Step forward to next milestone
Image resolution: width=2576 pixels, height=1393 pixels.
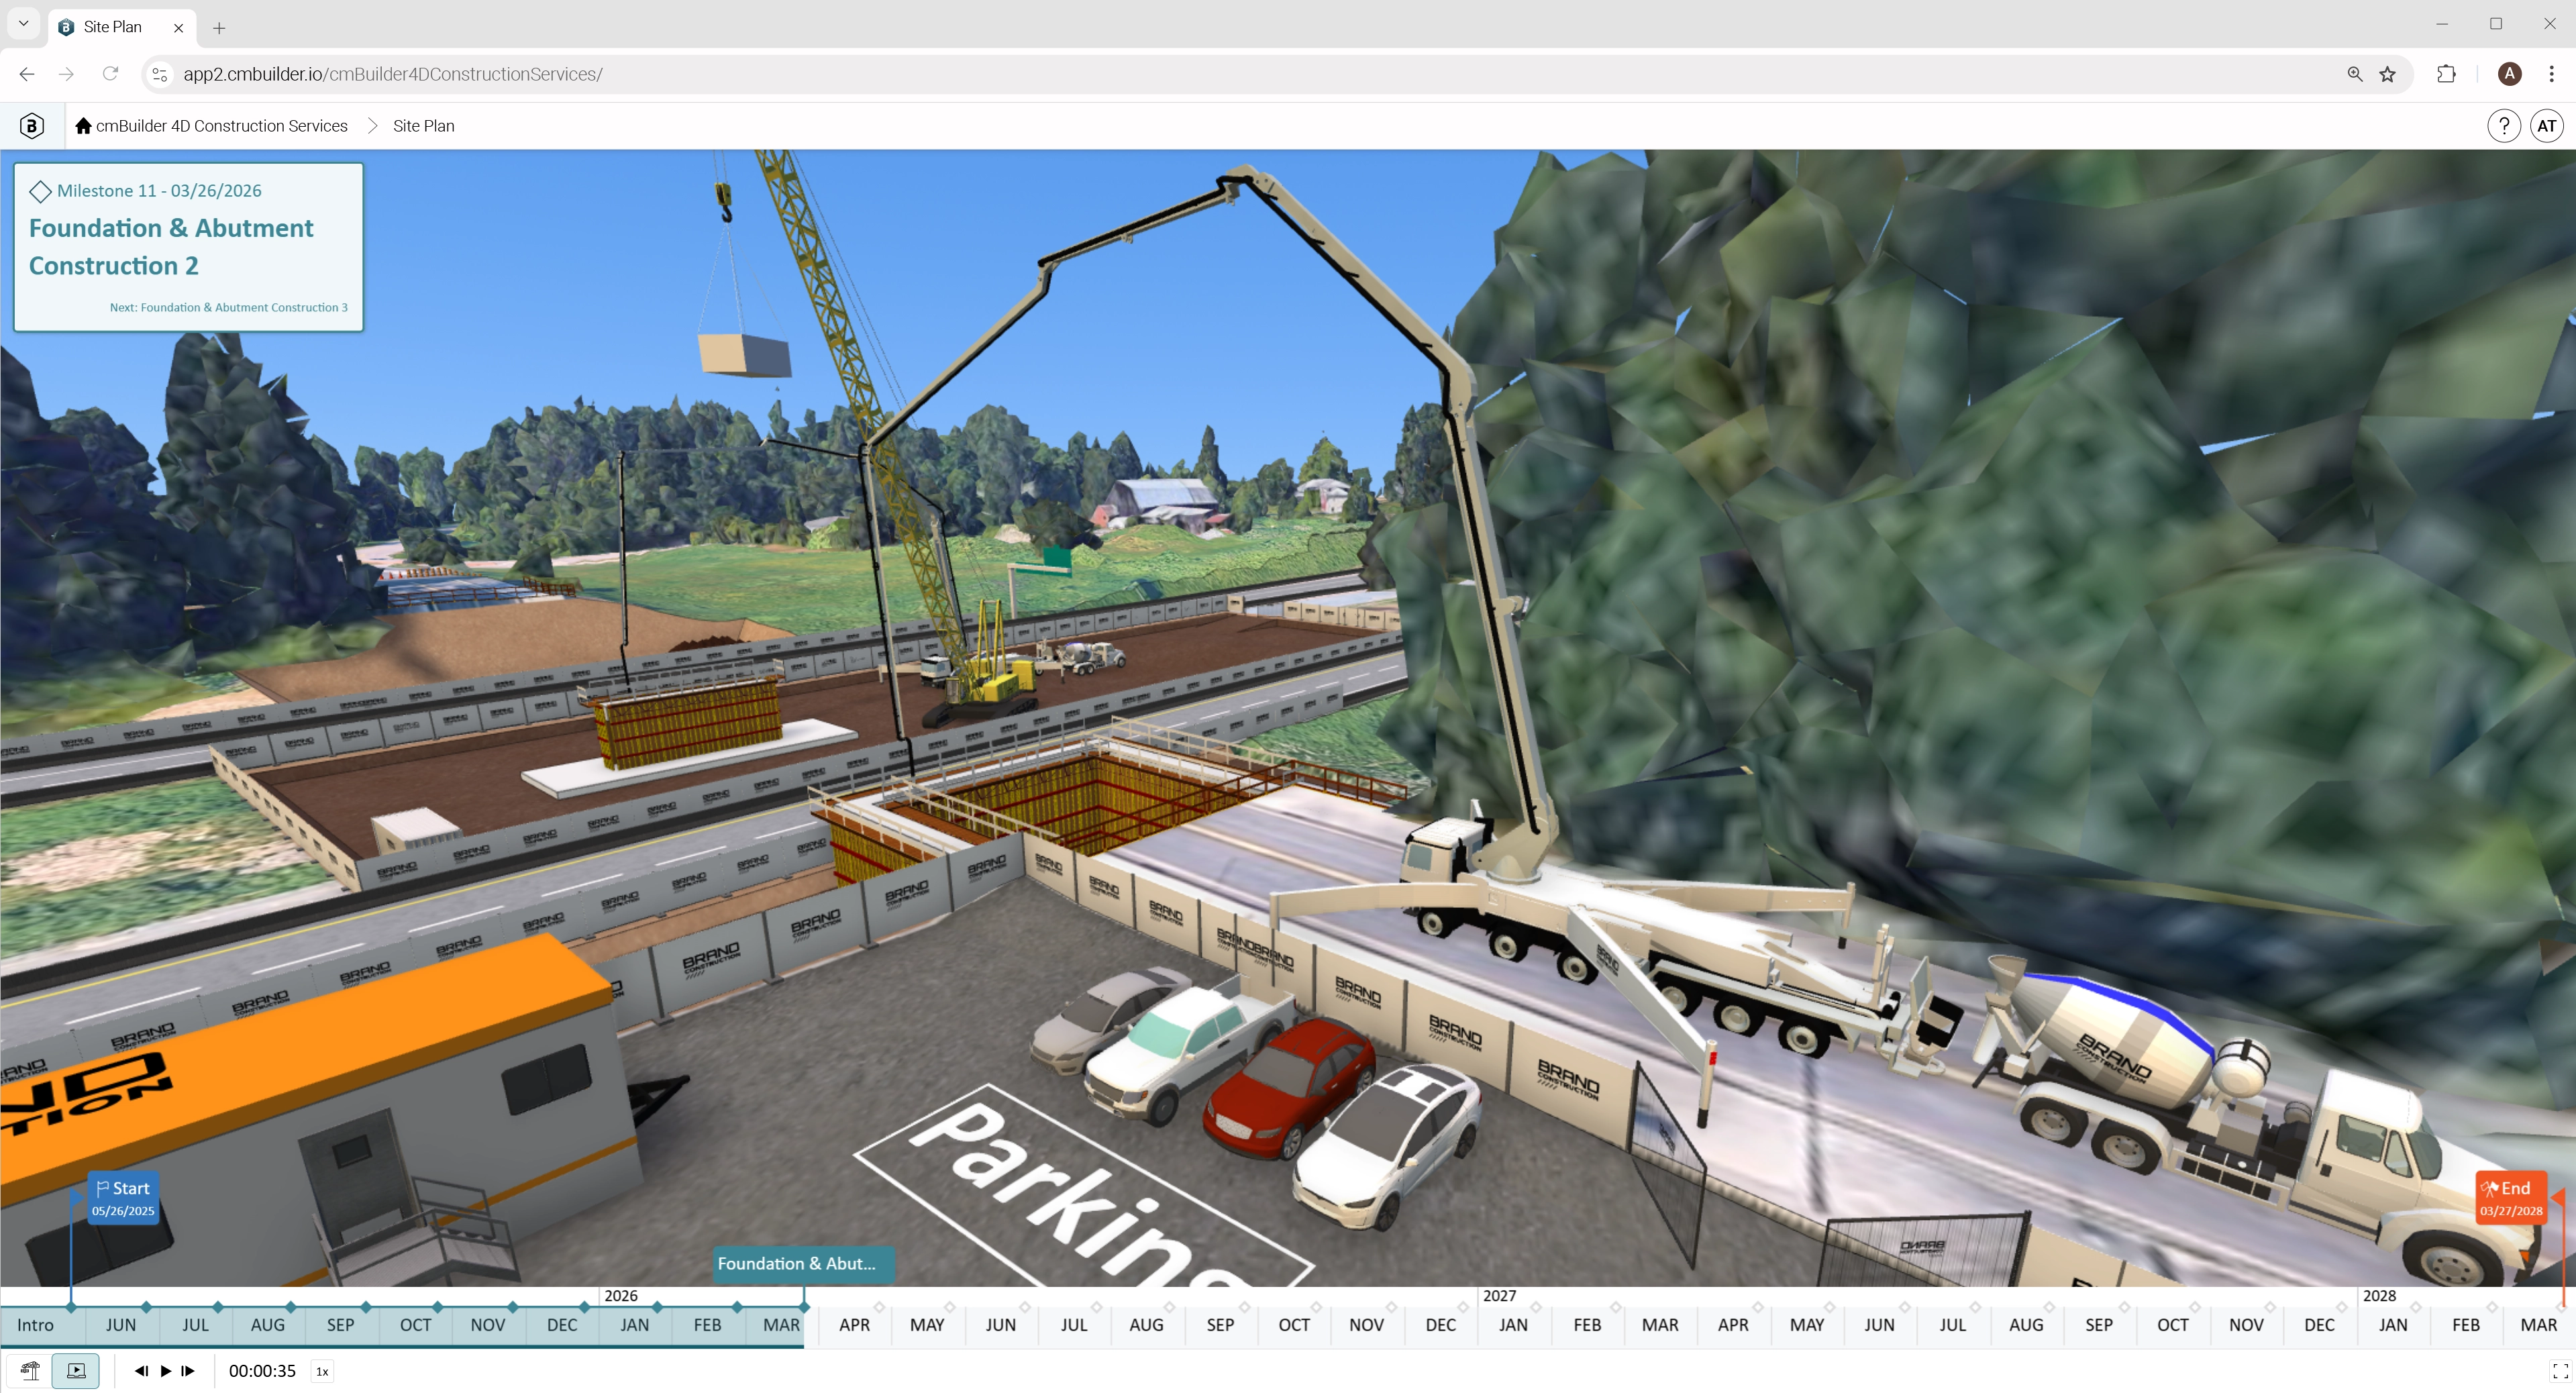188,1371
